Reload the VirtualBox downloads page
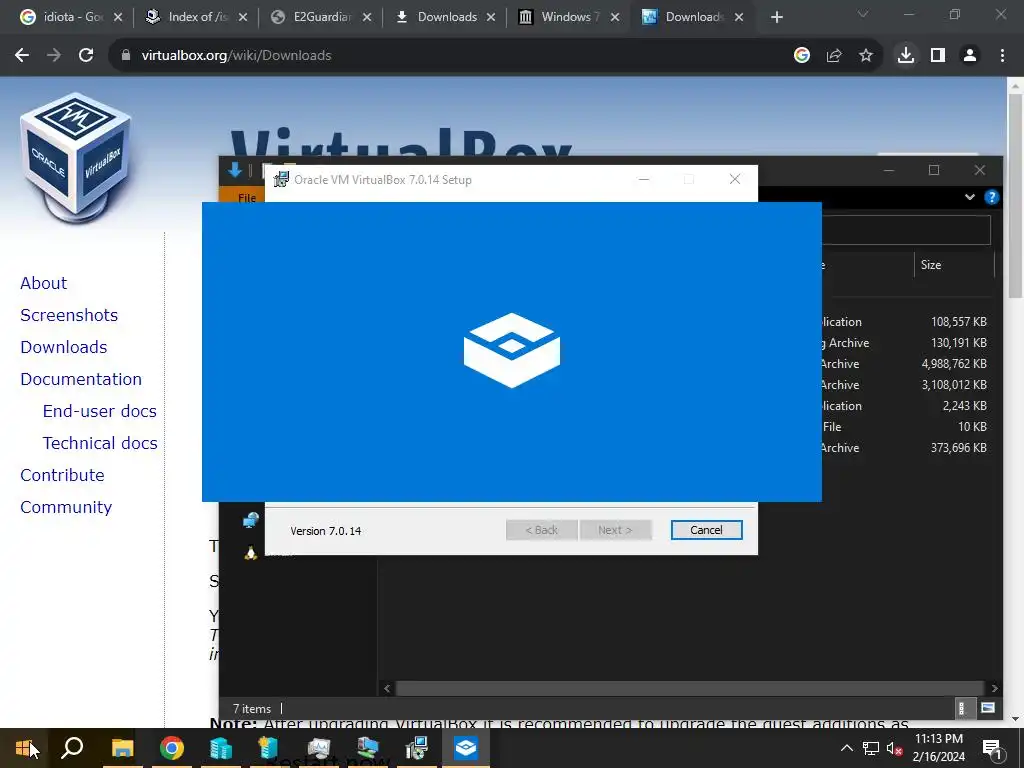Image resolution: width=1024 pixels, height=768 pixels. coord(86,56)
